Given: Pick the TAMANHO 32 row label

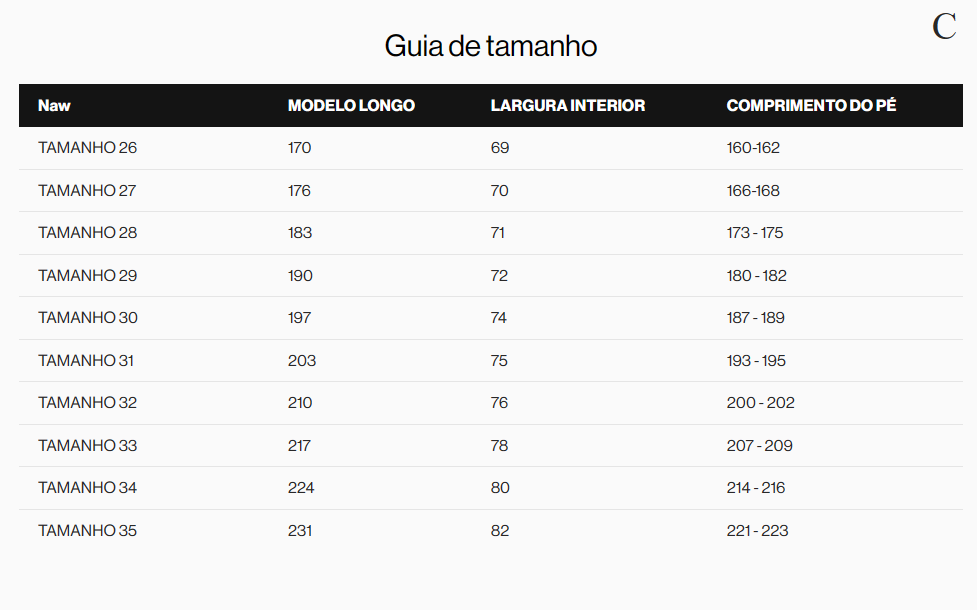Looking at the screenshot, I should 88,403.
